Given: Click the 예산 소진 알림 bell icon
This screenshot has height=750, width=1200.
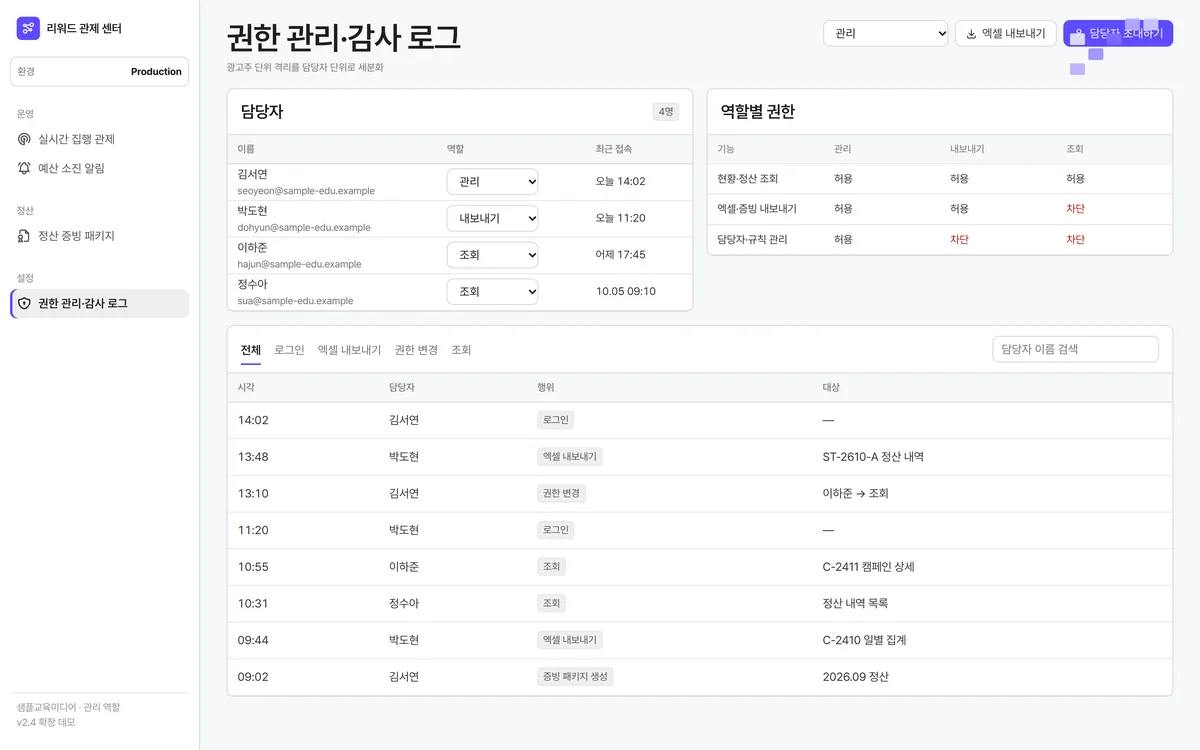Looking at the screenshot, I should coord(25,168).
